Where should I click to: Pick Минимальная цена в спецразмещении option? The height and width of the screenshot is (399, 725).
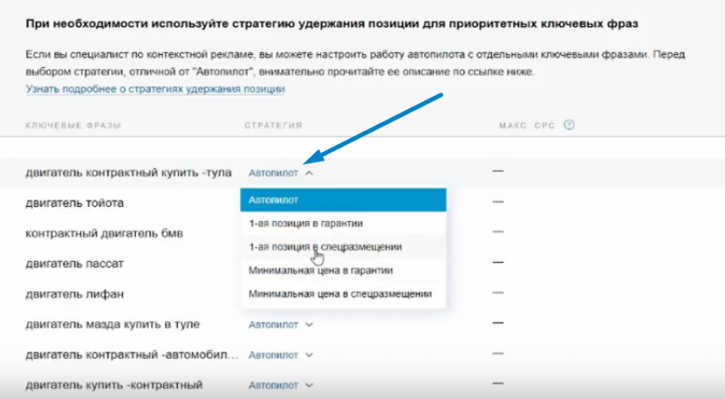point(343,294)
